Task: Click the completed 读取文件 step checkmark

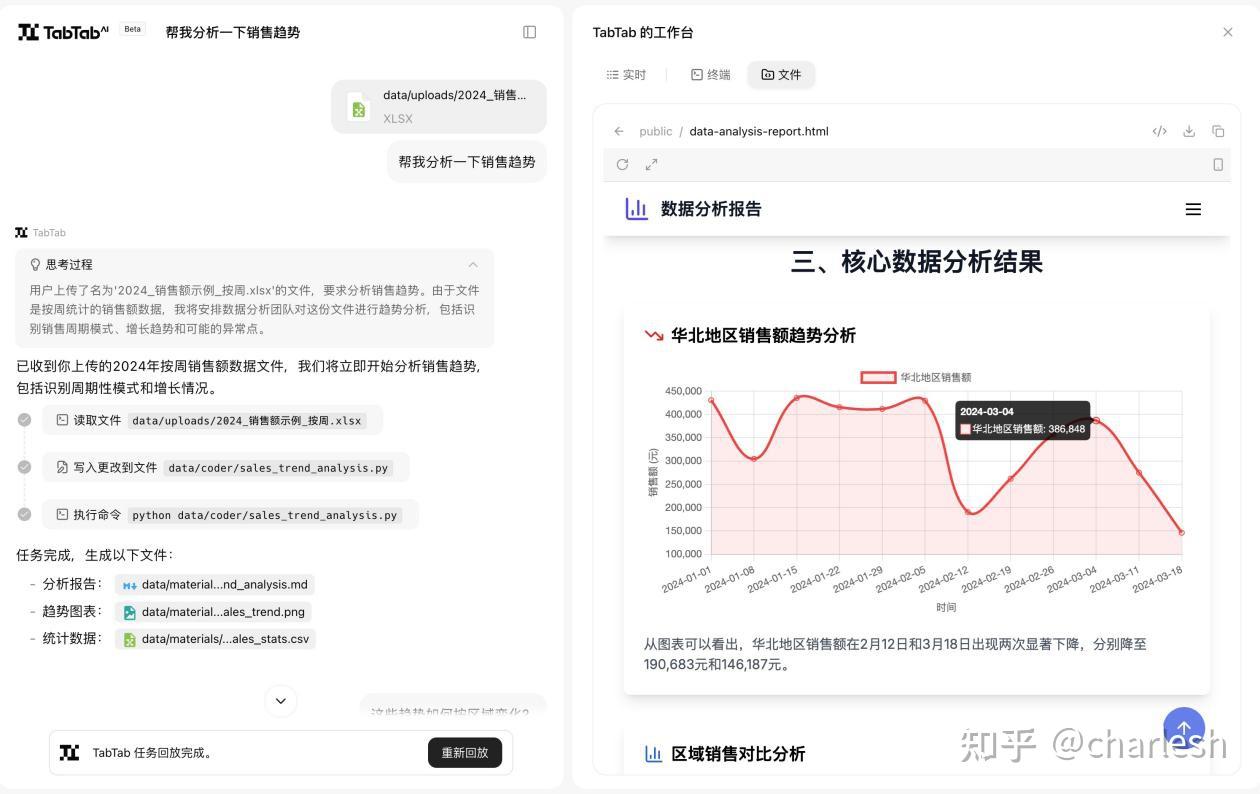Action: (24, 419)
